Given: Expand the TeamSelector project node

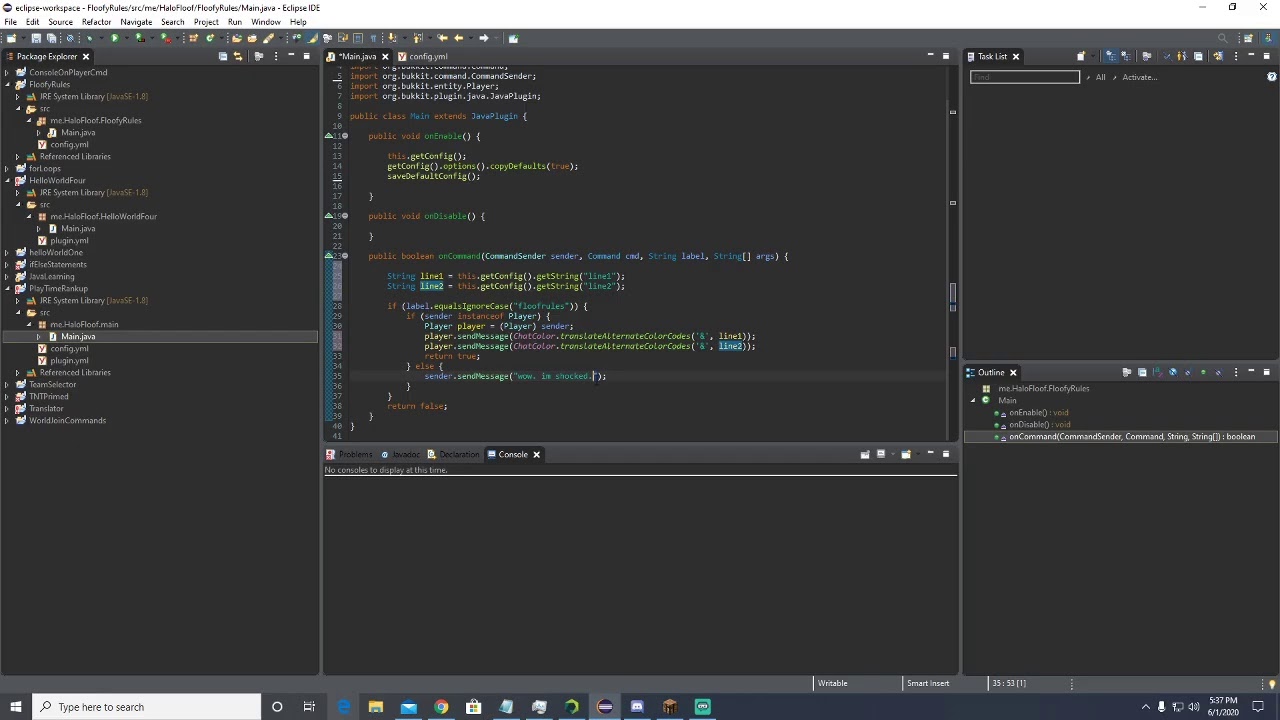Looking at the screenshot, I should pos(7,384).
